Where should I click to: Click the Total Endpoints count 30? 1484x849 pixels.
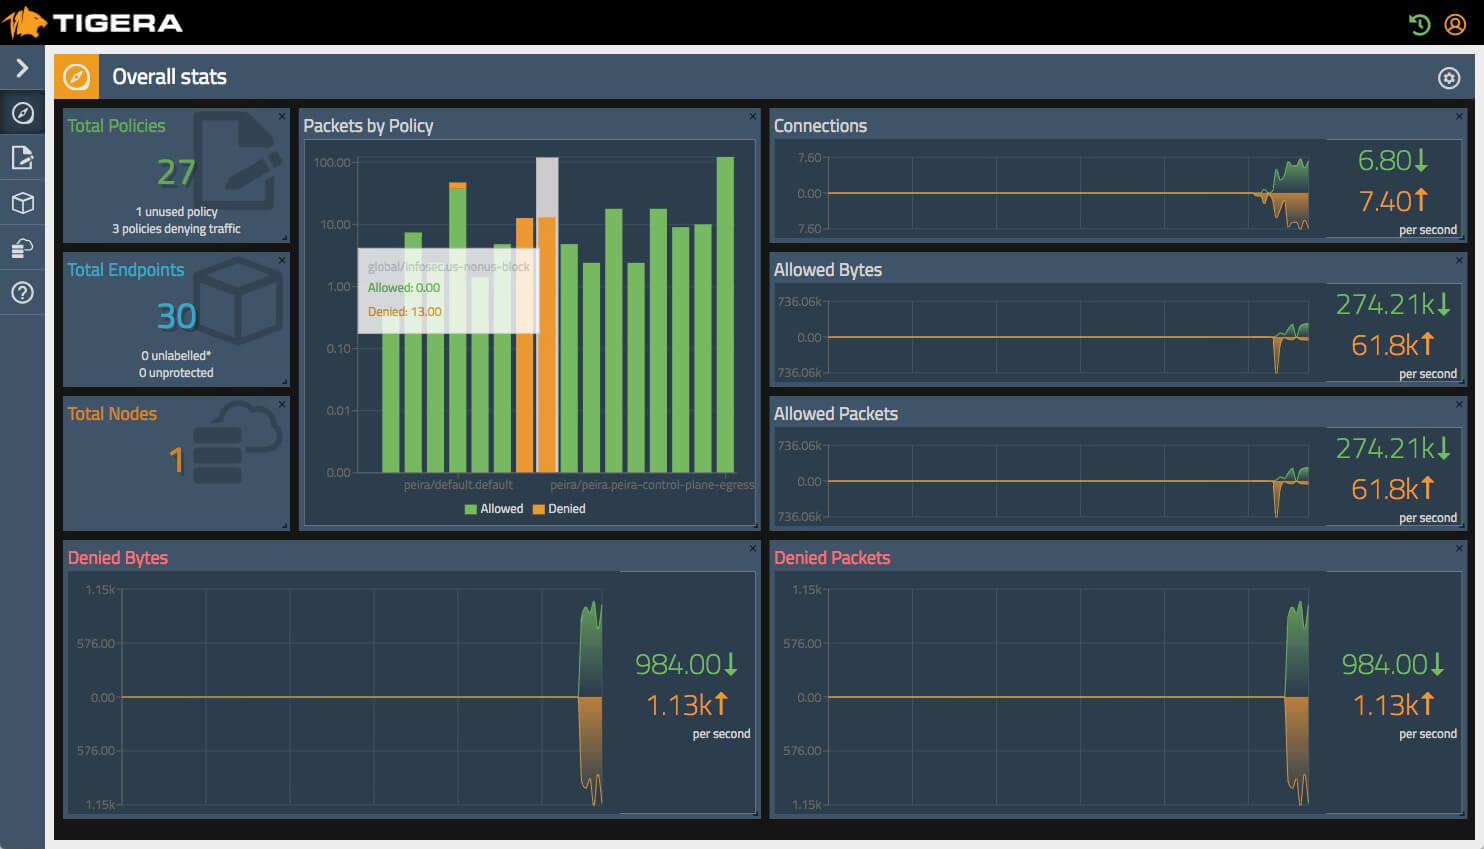[176, 317]
